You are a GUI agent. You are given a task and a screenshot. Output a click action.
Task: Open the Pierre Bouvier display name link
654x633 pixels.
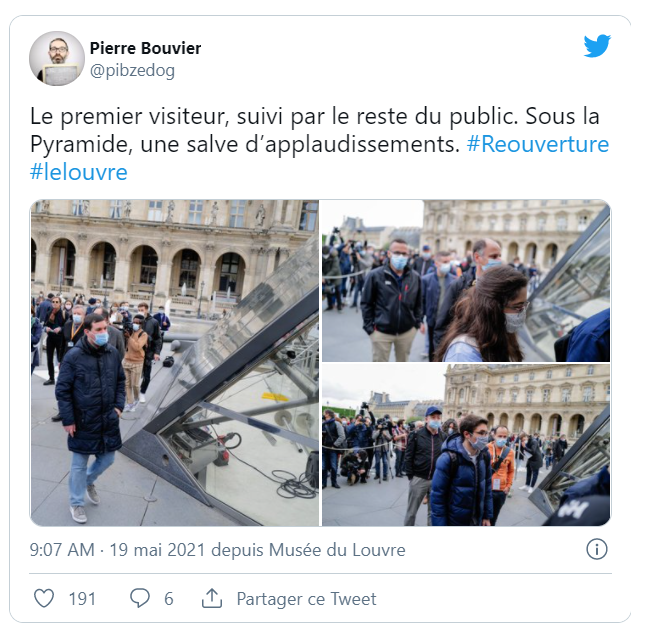point(146,48)
